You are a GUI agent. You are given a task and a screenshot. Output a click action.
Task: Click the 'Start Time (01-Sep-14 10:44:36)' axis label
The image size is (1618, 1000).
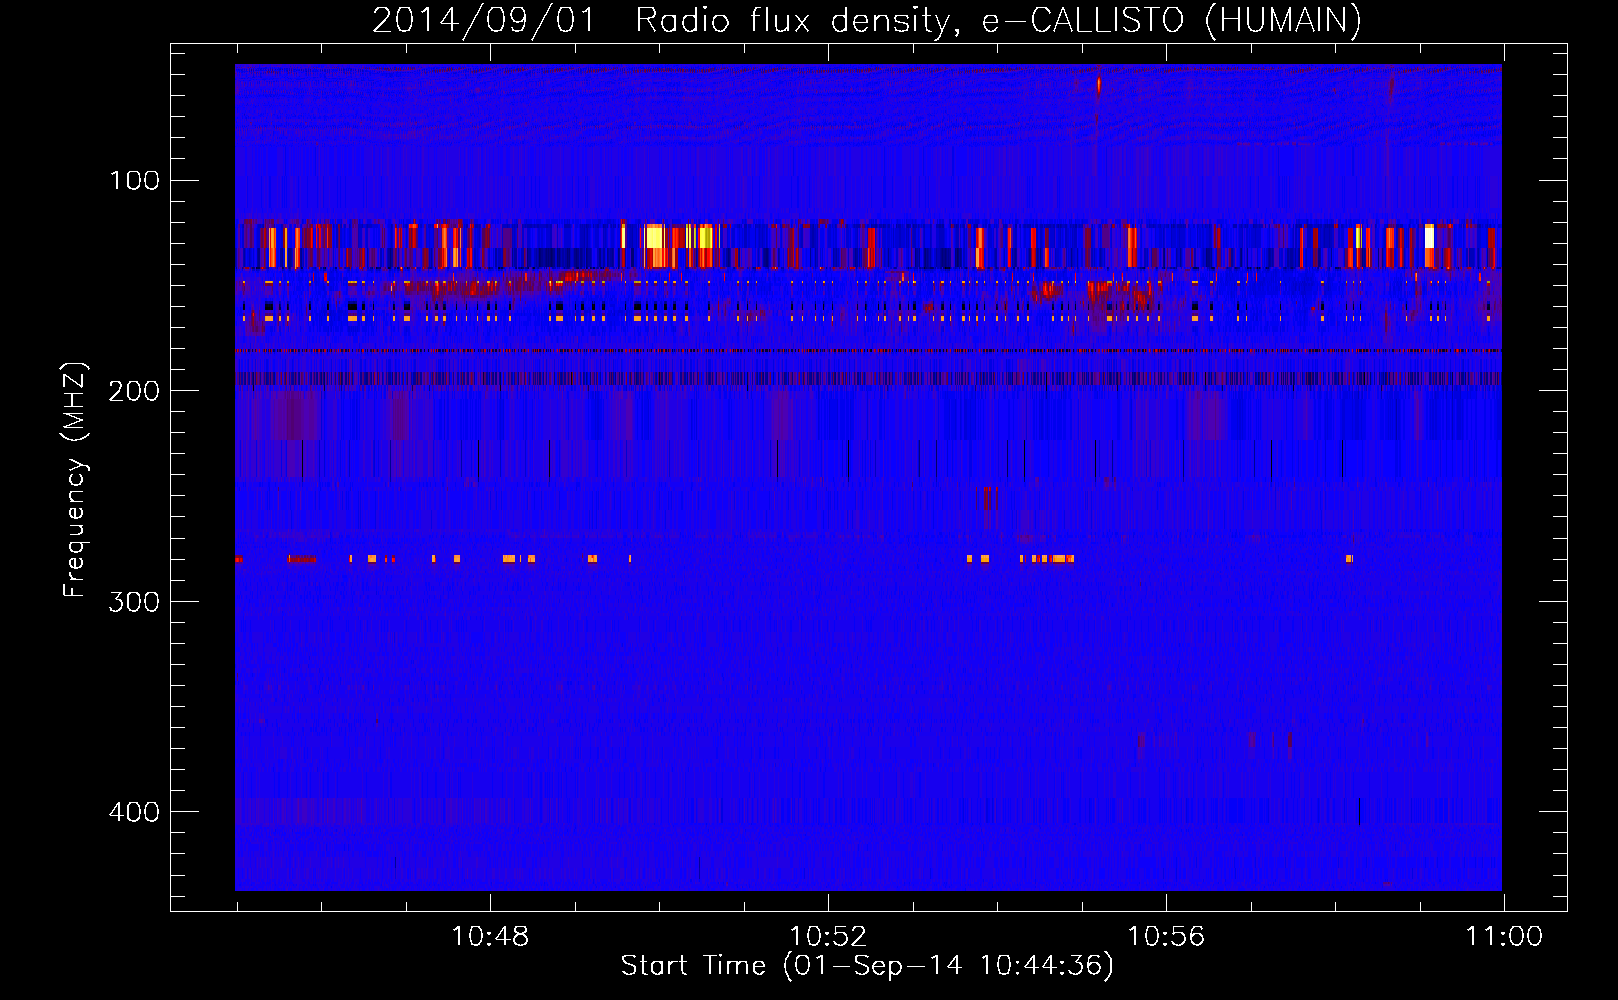[867, 966]
